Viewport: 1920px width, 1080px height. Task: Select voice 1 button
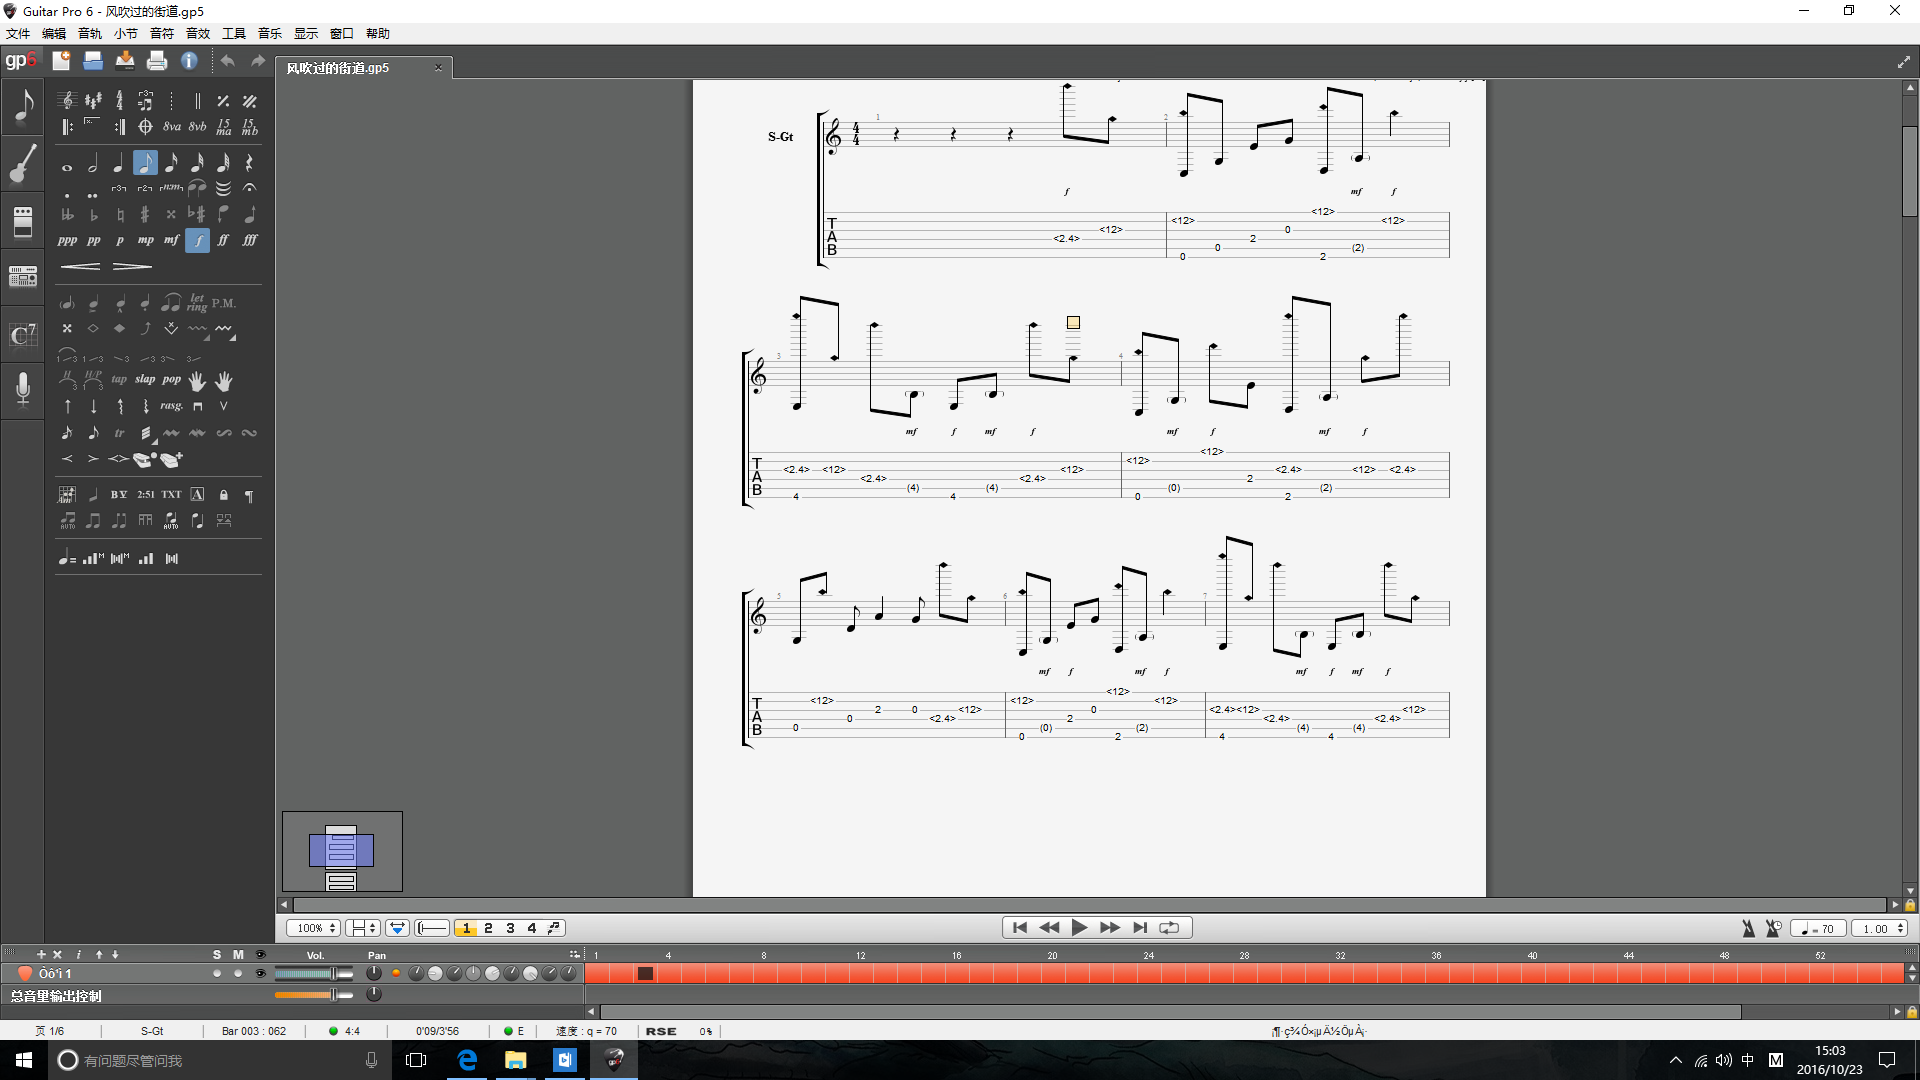(466, 929)
